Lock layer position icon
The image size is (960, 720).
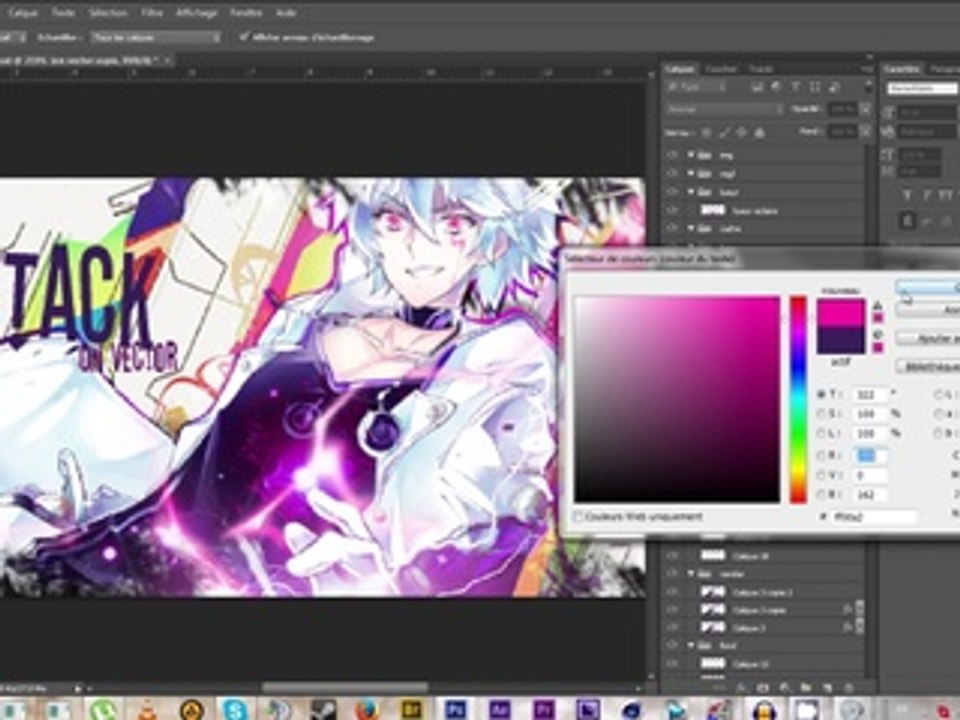tap(741, 132)
